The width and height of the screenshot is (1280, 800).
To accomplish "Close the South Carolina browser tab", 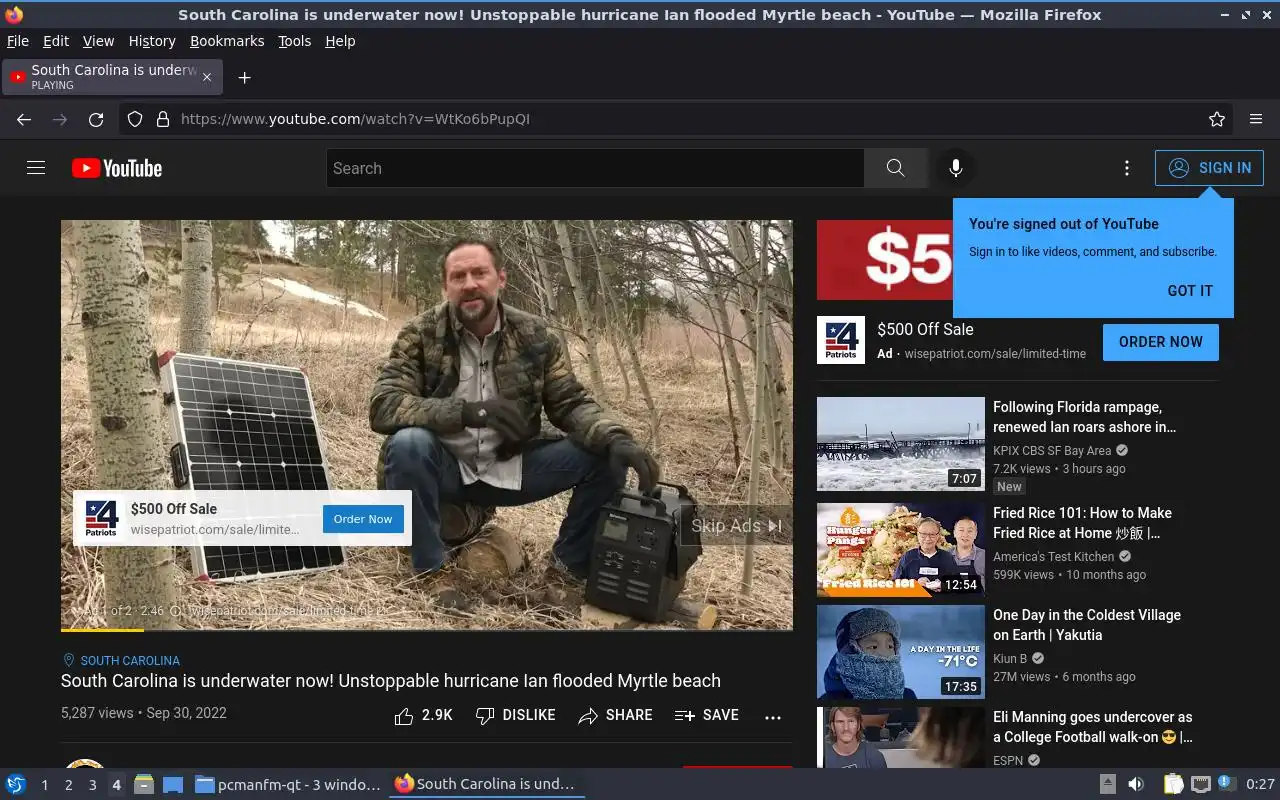I will (x=207, y=77).
